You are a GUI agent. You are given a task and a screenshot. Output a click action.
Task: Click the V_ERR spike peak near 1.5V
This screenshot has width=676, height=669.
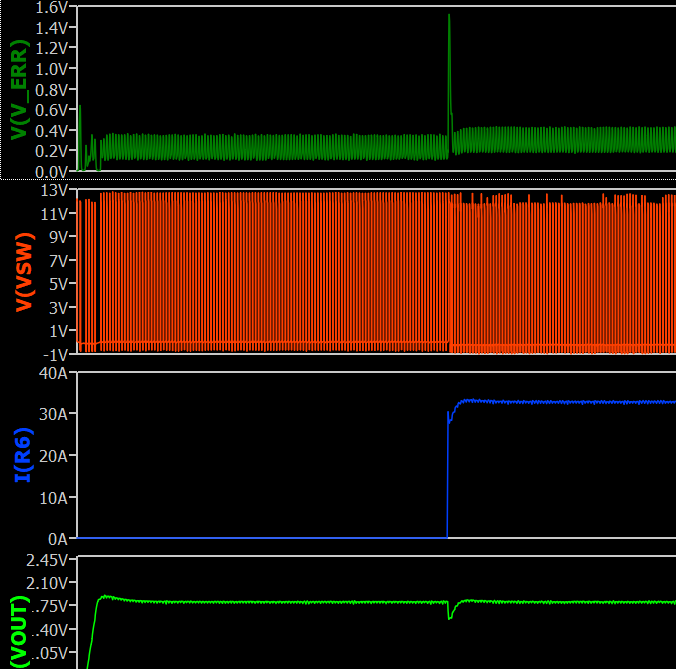(x=449, y=16)
